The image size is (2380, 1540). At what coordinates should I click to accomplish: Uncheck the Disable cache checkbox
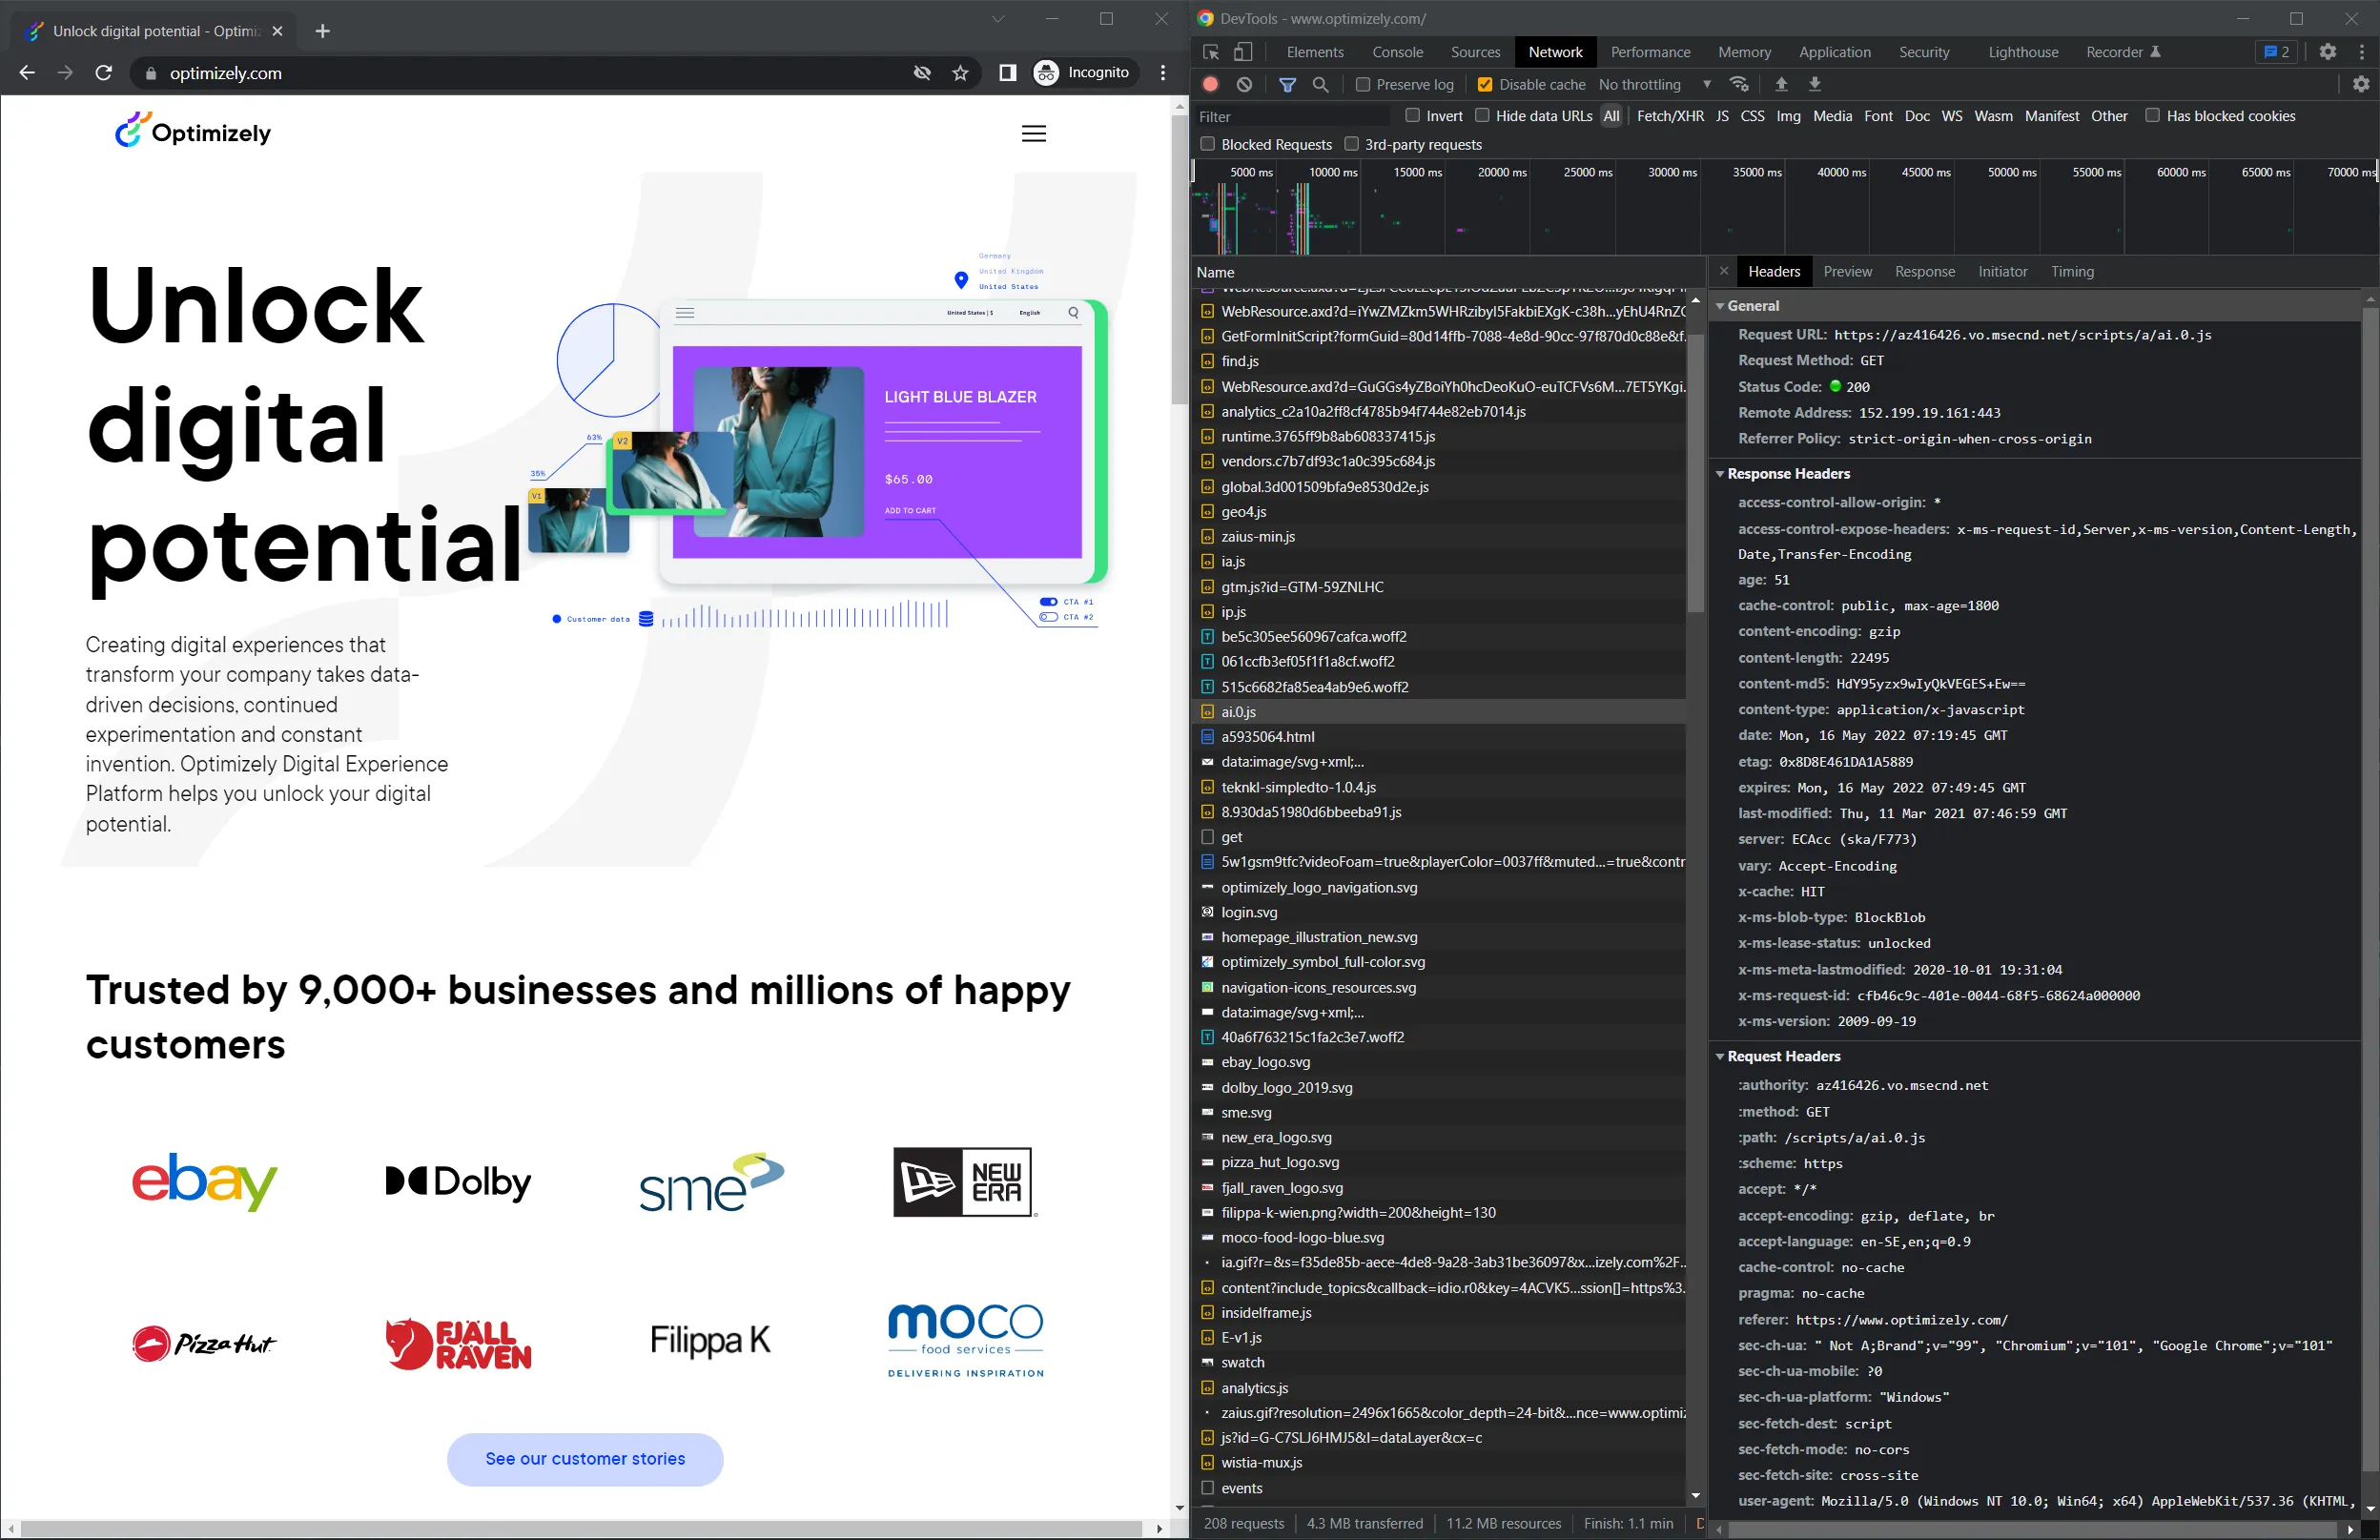(x=1485, y=85)
